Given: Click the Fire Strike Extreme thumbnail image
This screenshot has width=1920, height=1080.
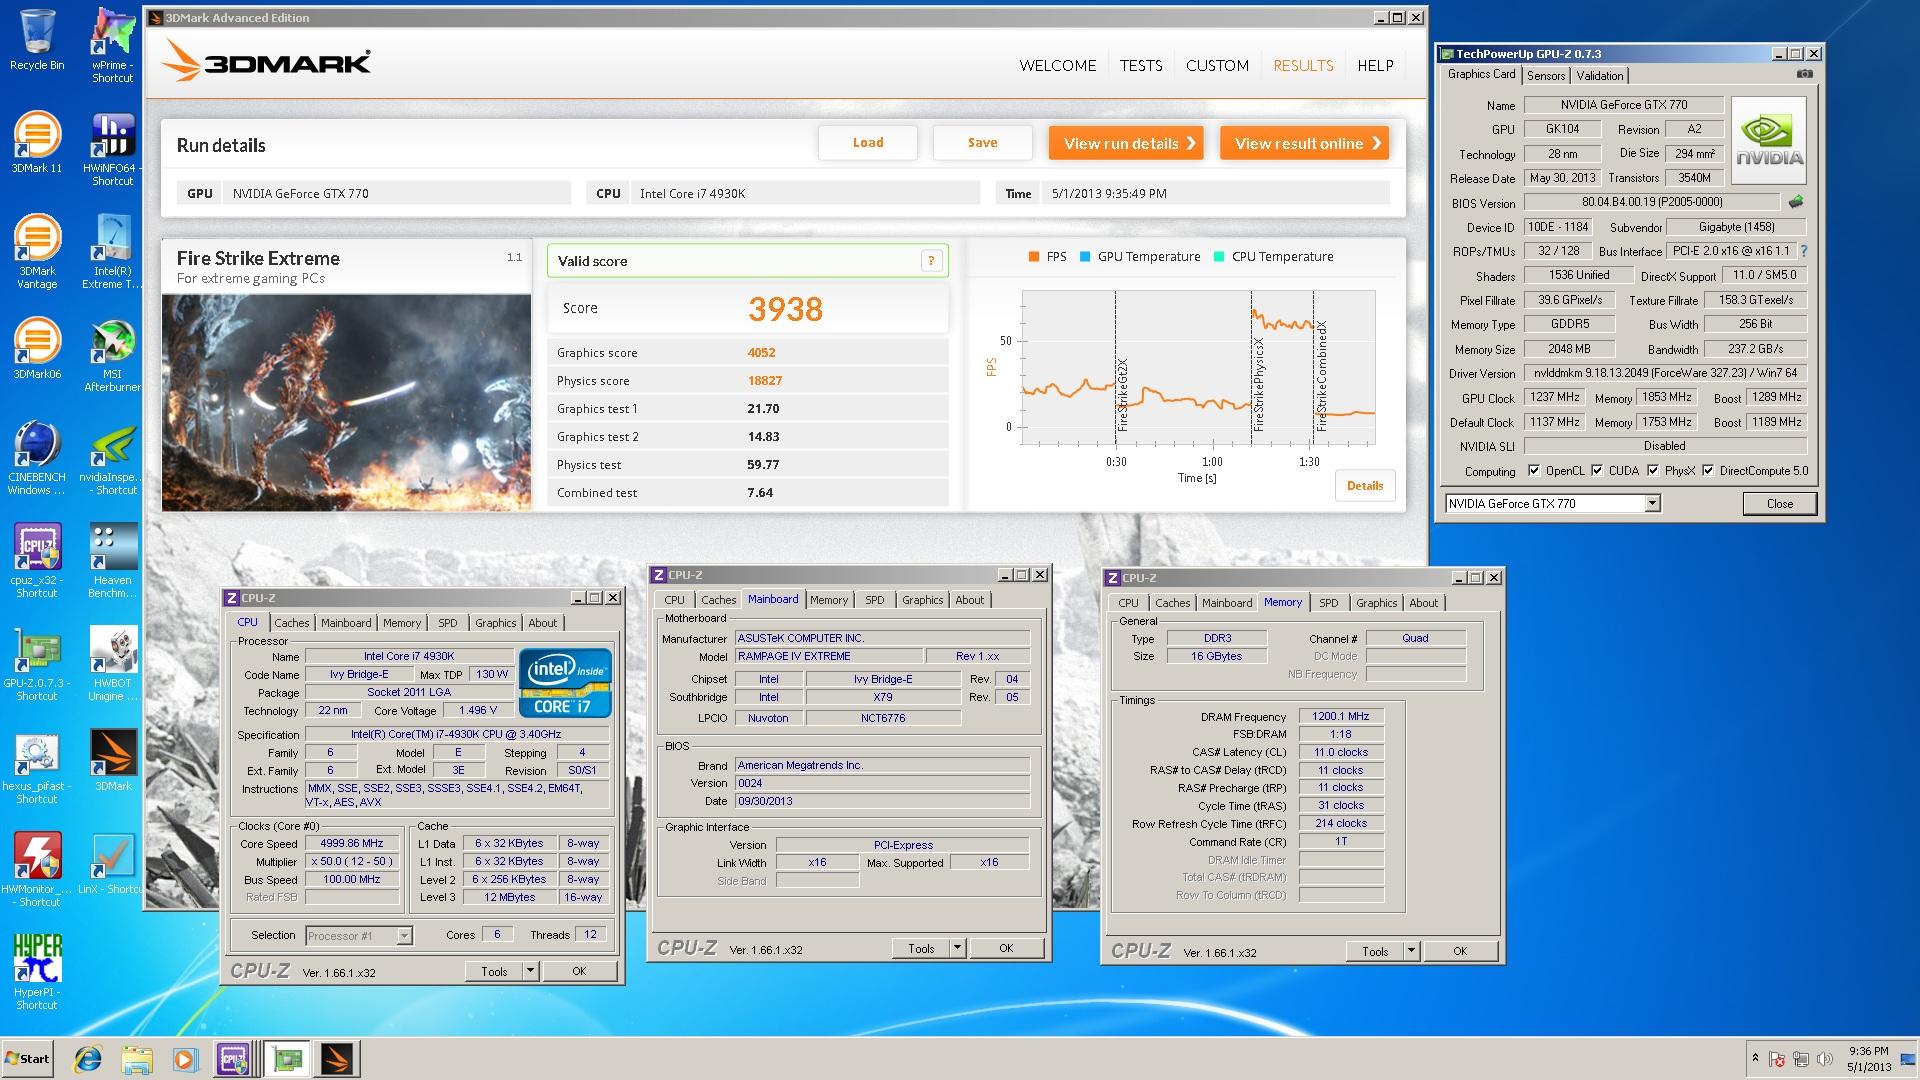Looking at the screenshot, I should coord(346,402).
